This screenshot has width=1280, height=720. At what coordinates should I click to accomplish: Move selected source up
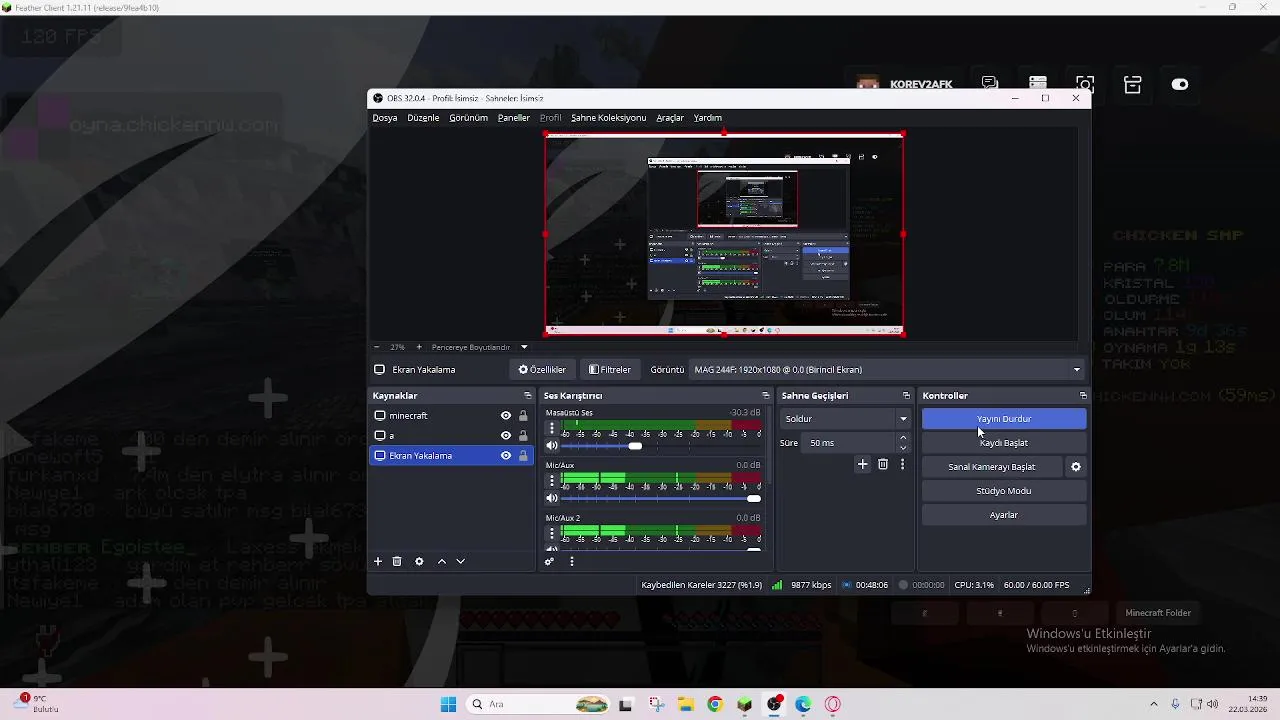(x=442, y=562)
